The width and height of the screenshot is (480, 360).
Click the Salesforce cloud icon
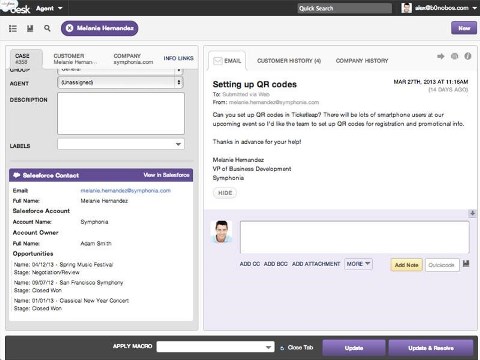coord(16,175)
